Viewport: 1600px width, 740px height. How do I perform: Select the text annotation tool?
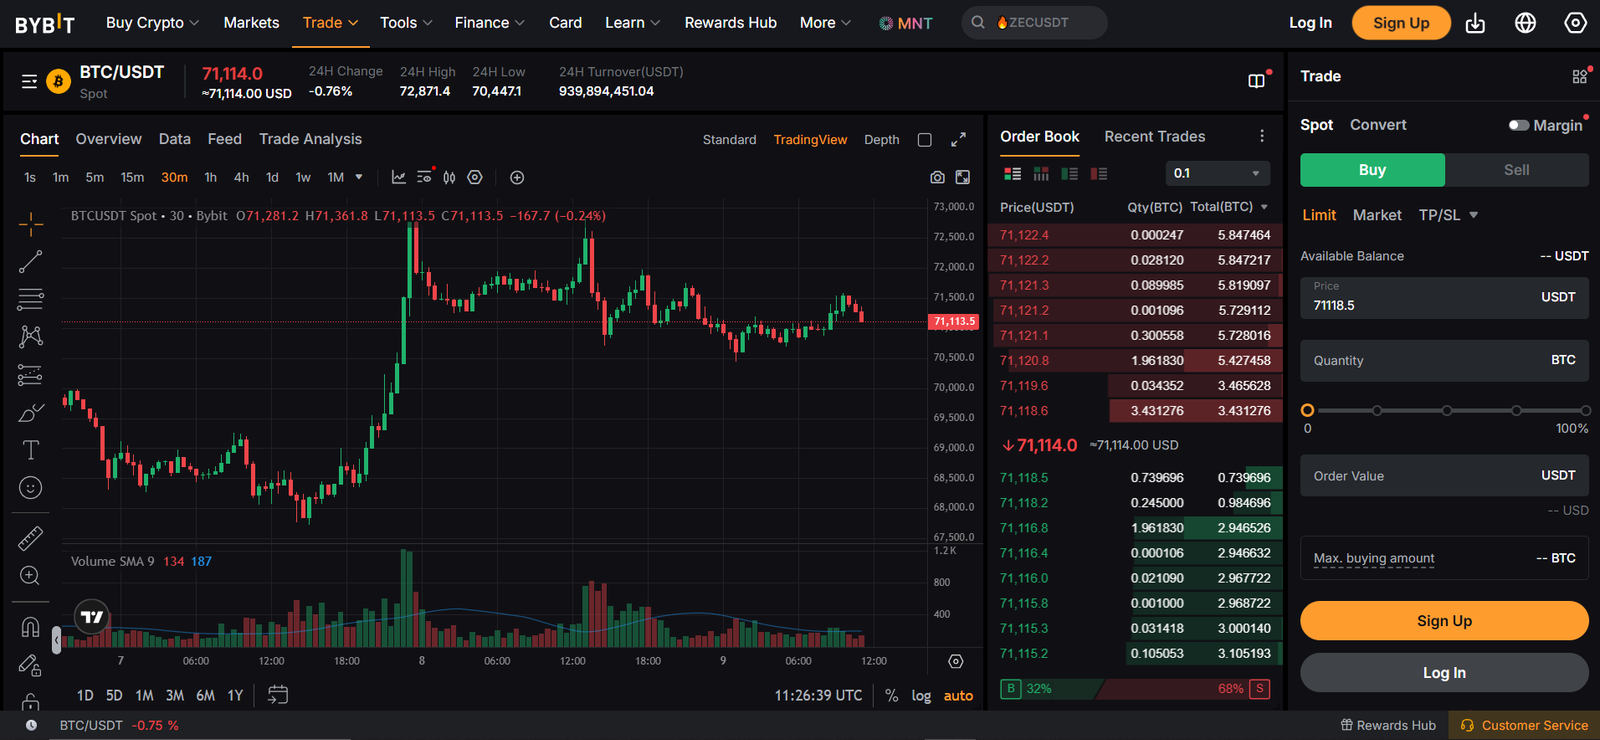coord(31,450)
